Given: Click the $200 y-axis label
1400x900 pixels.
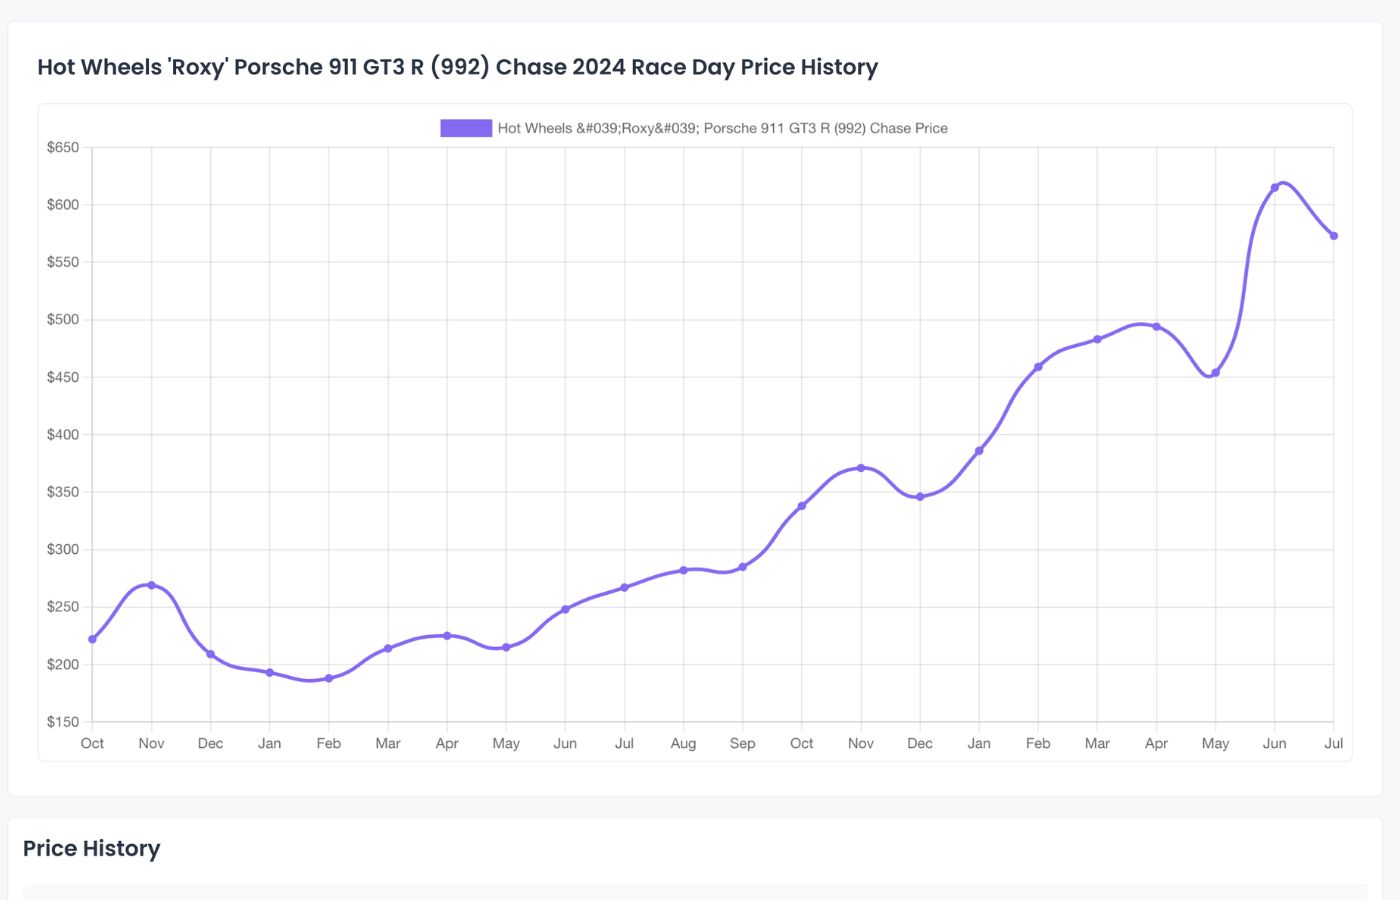Looking at the screenshot, I should pyautogui.click(x=63, y=664).
